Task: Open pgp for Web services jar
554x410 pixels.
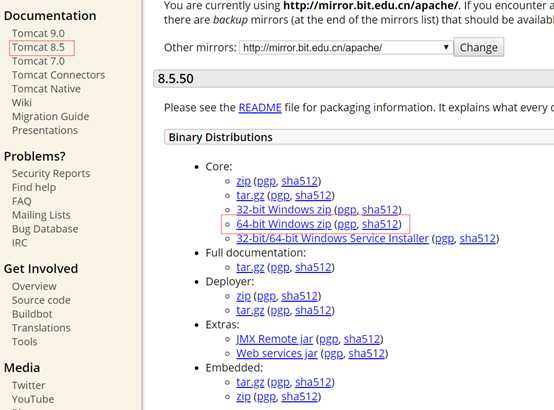Action: pyautogui.click(x=334, y=354)
